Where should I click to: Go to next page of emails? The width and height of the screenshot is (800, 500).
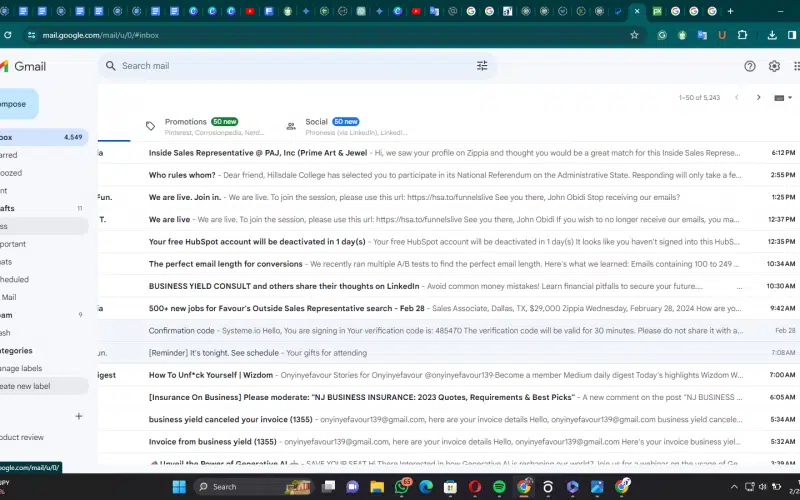(759, 98)
